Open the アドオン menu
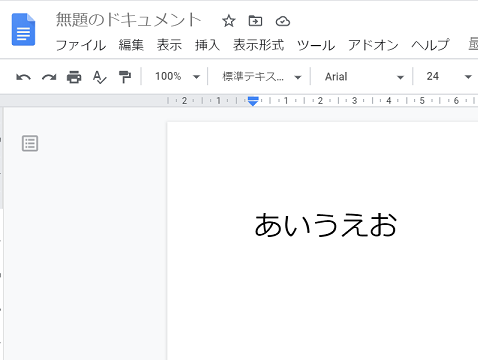Image resolution: width=478 pixels, height=360 pixels. pos(373,45)
